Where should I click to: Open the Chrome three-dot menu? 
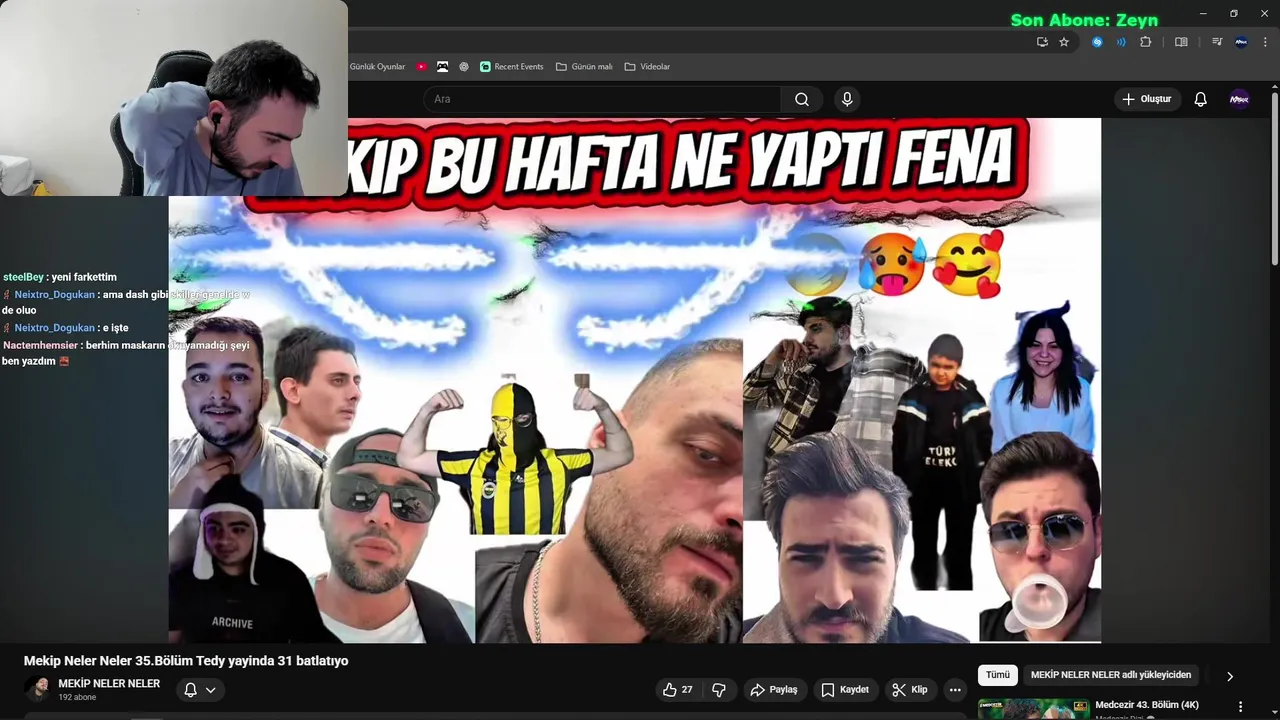1265,42
